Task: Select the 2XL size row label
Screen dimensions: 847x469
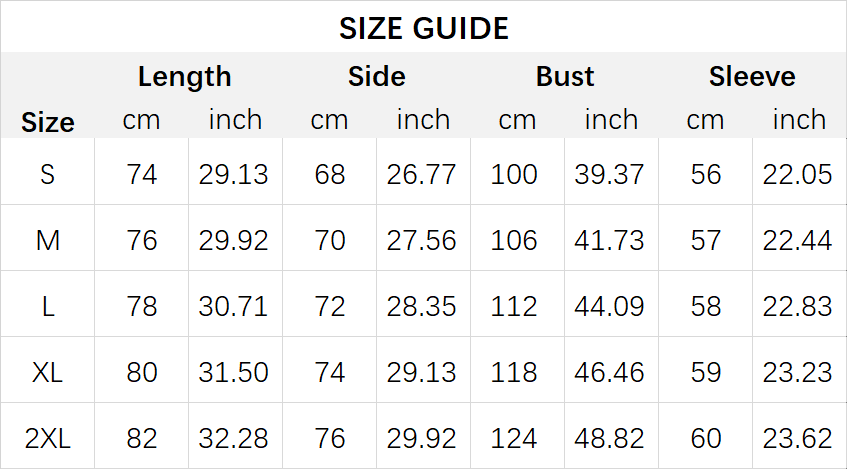Action: [x=48, y=438]
